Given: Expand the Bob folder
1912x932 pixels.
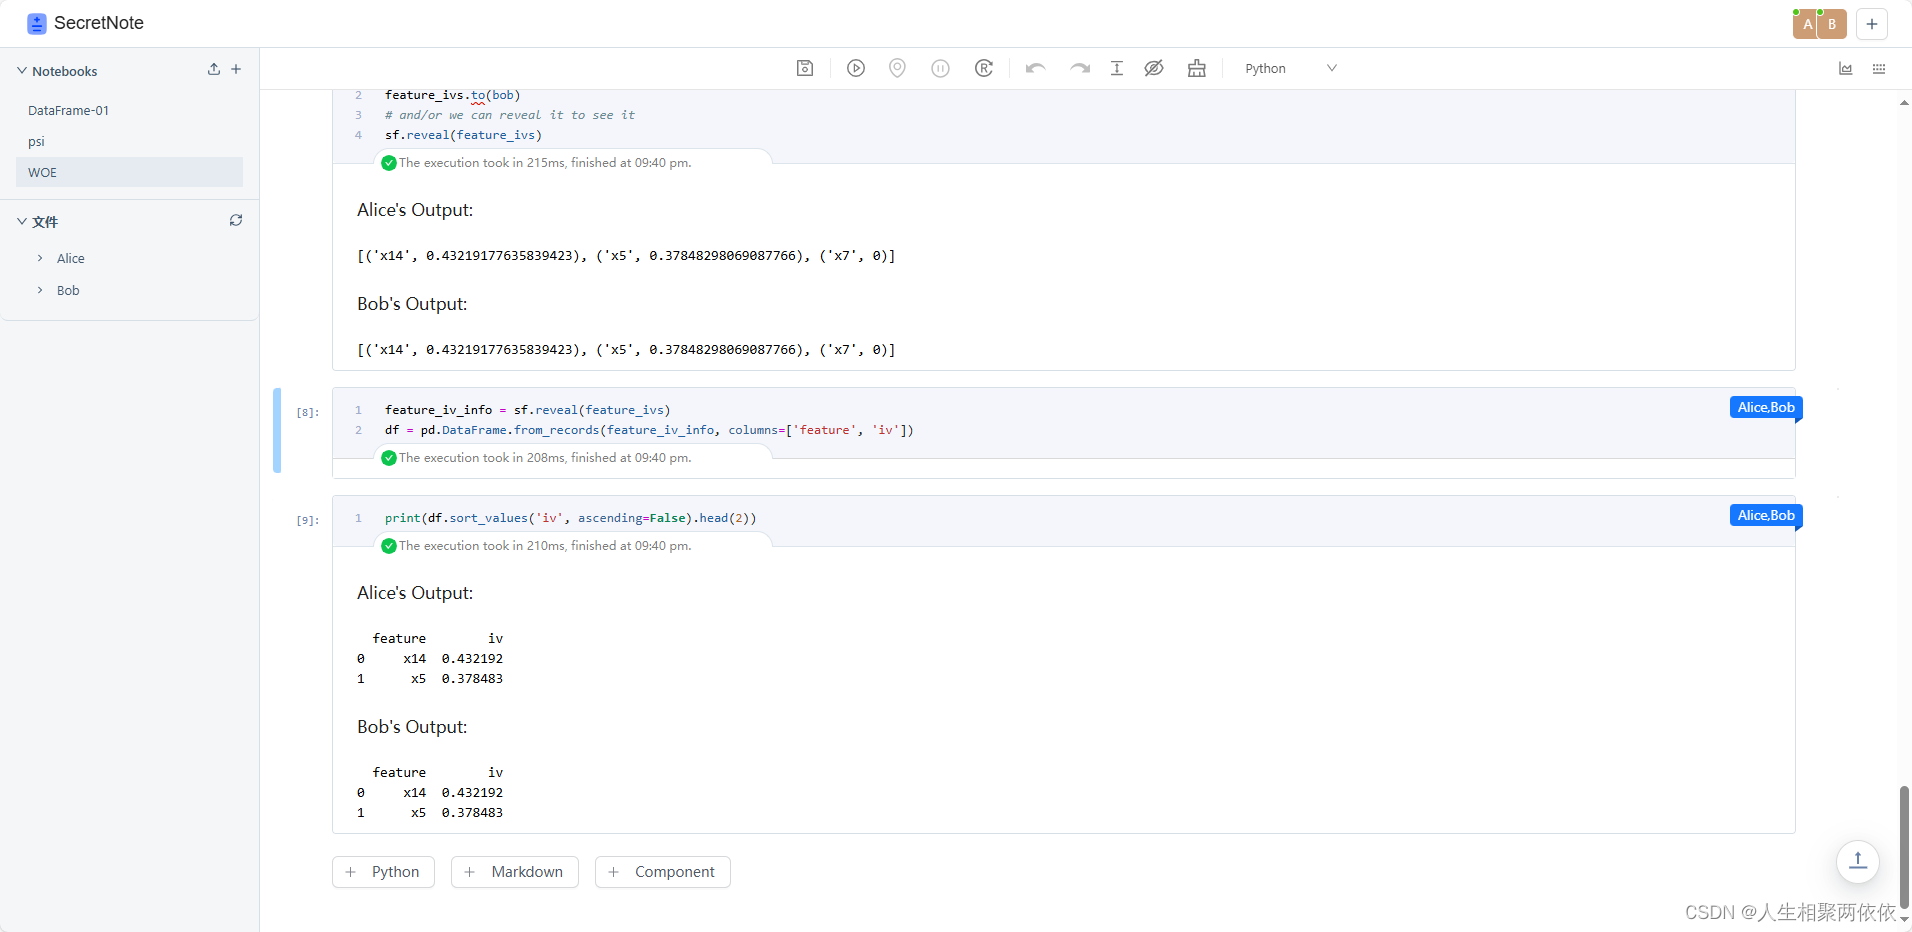Looking at the screenshot, I should click(x=40, y=290).
